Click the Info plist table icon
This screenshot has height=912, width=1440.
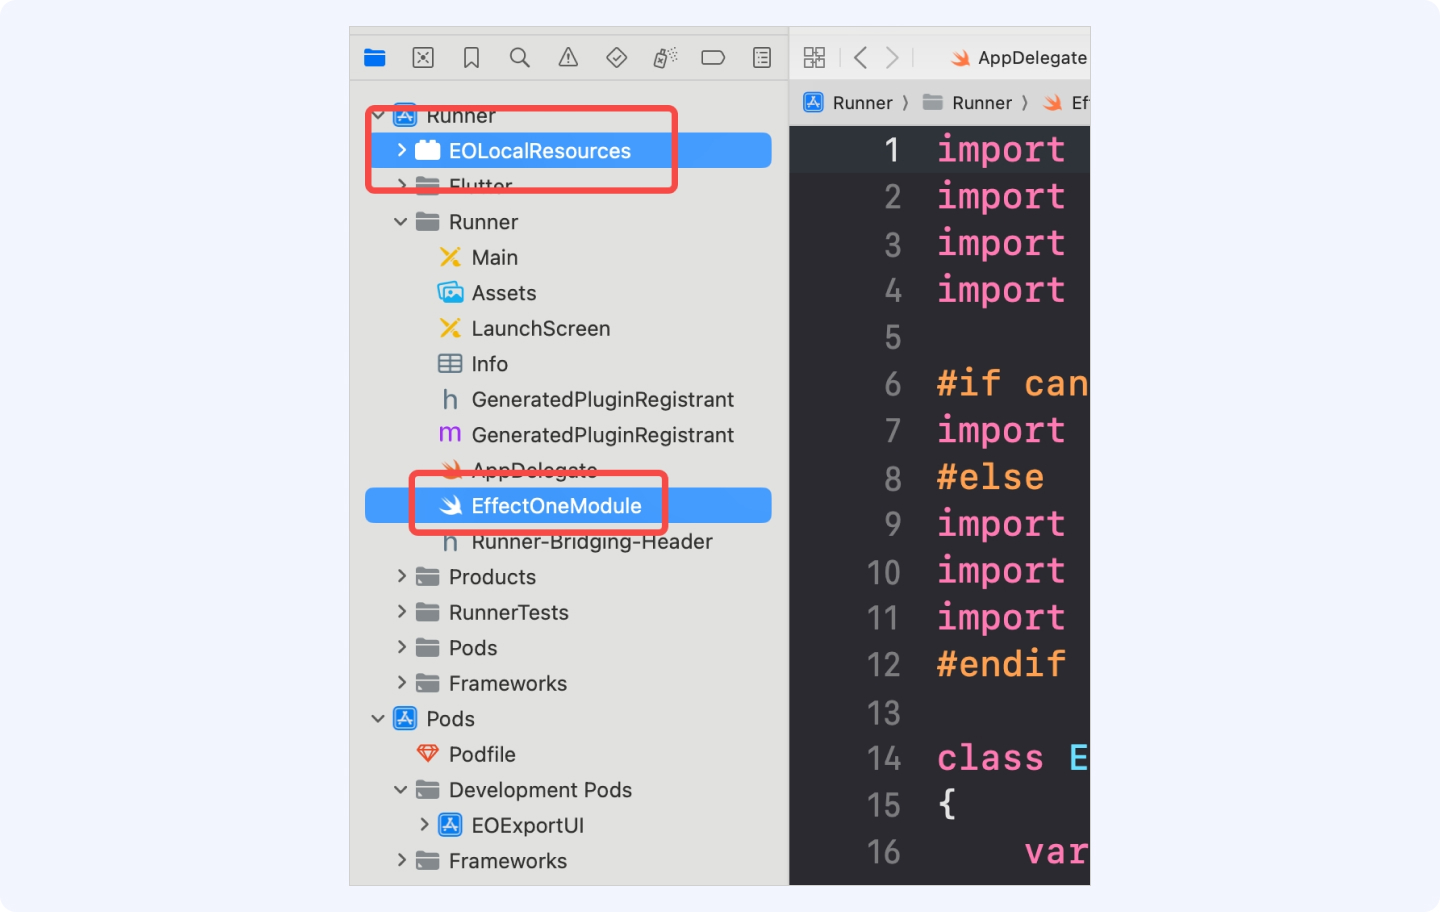click(450, 364)
